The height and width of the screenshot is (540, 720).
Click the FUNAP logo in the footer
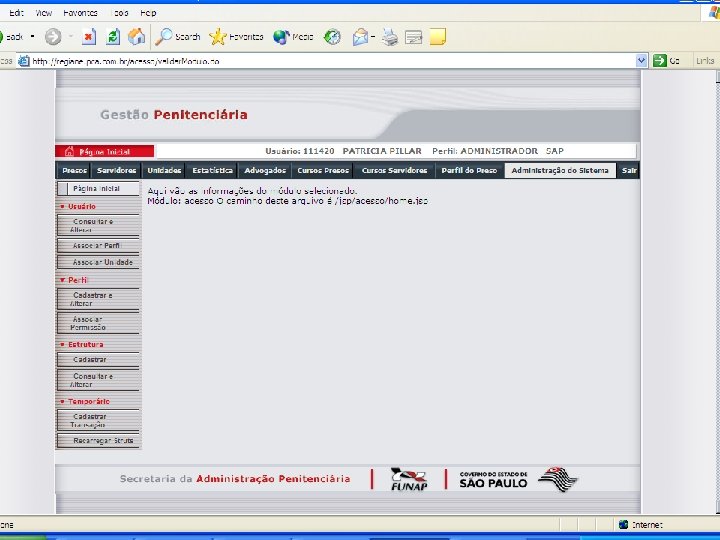(409, 479)
